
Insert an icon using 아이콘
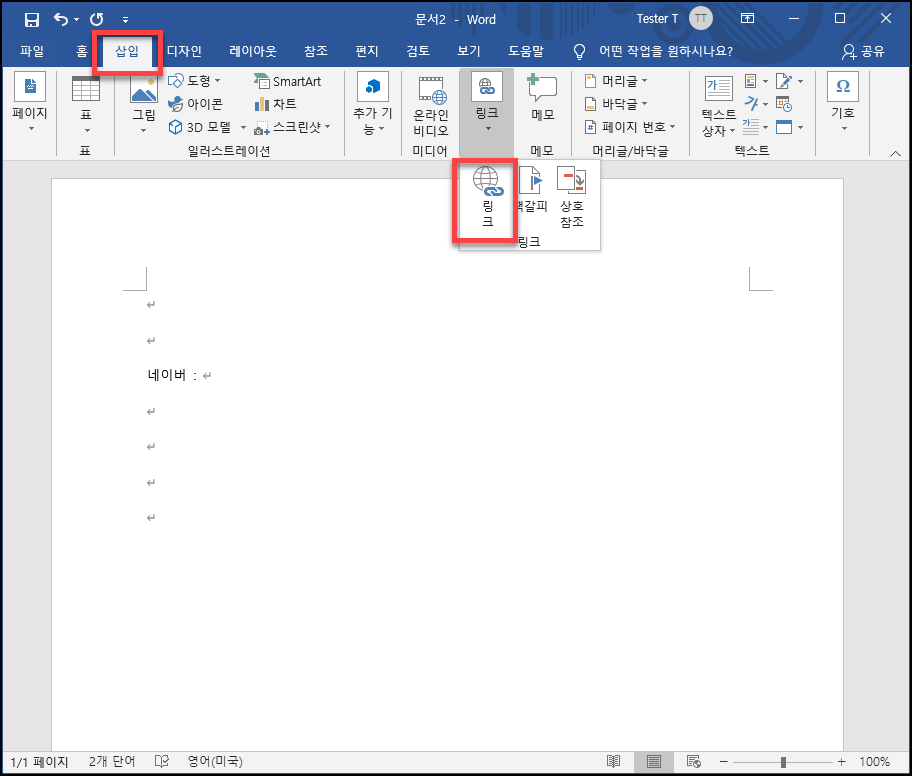[x=195, y=104]
